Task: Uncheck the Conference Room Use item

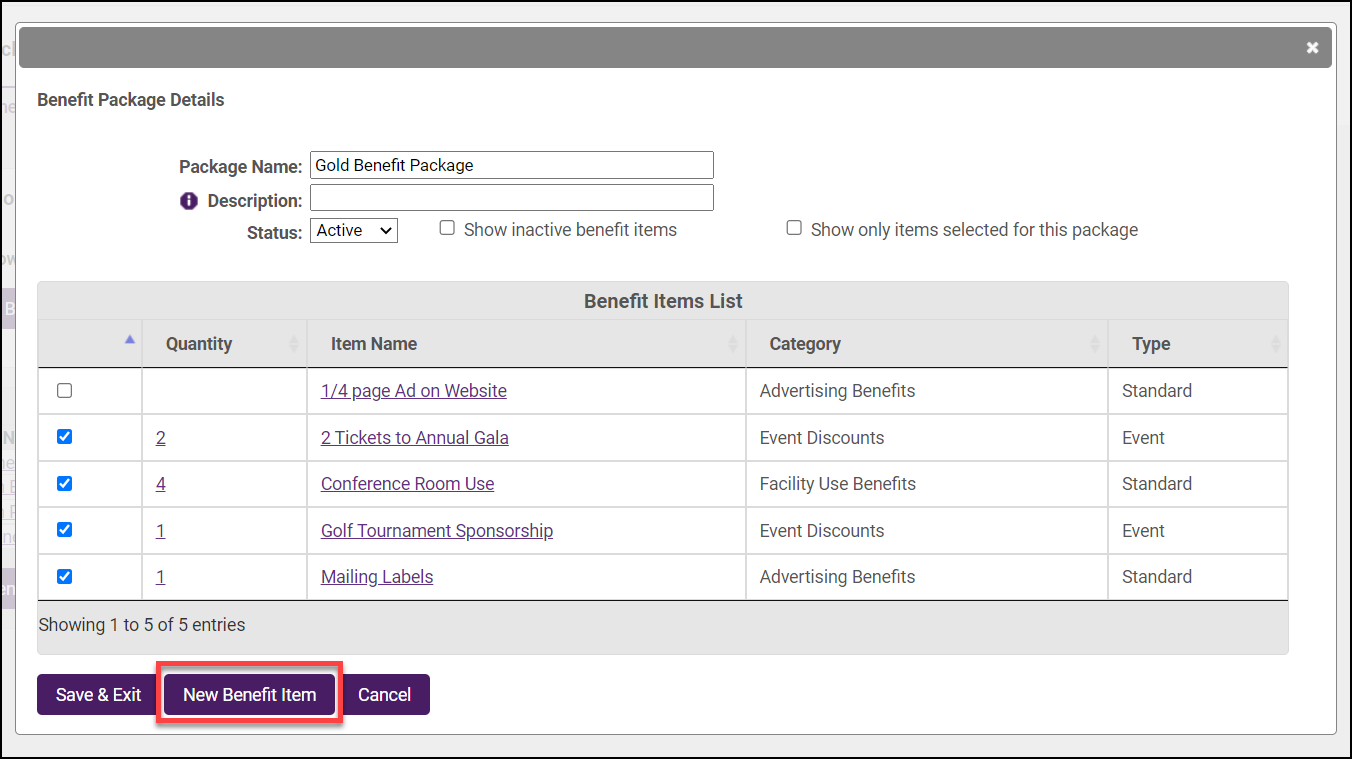Action: [65, 483]
